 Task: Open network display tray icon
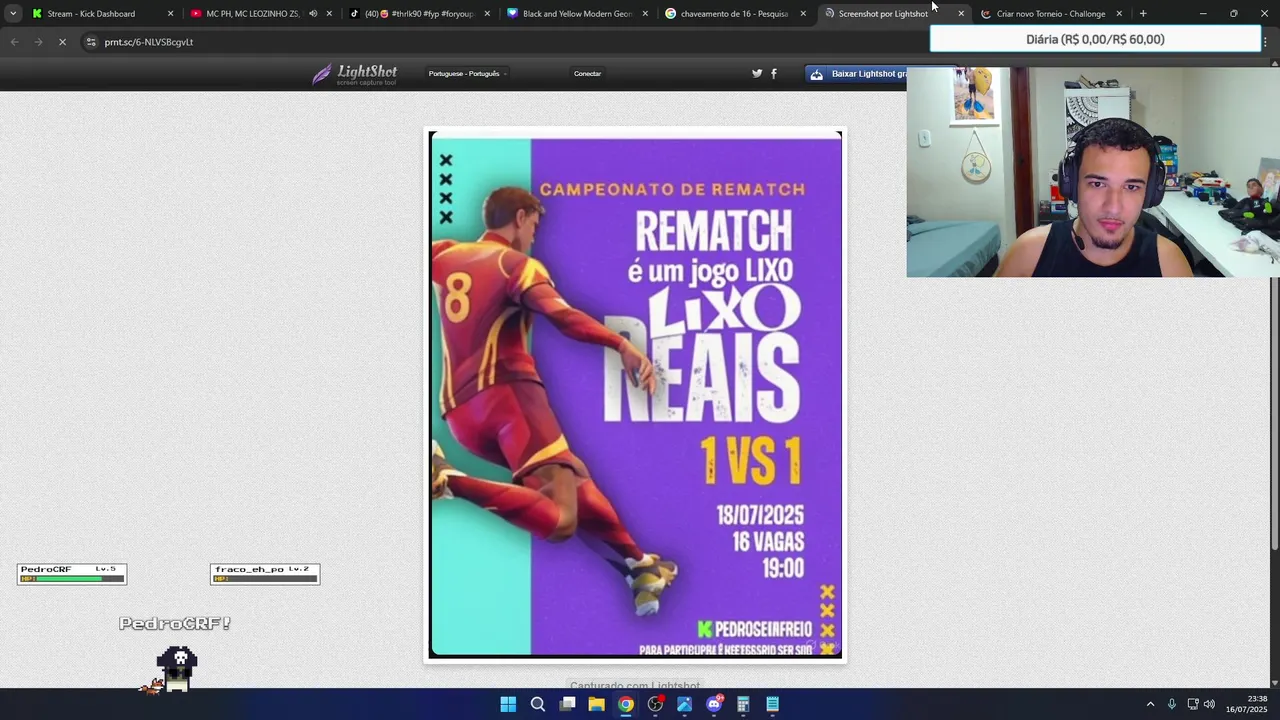tap(1193, 704)
